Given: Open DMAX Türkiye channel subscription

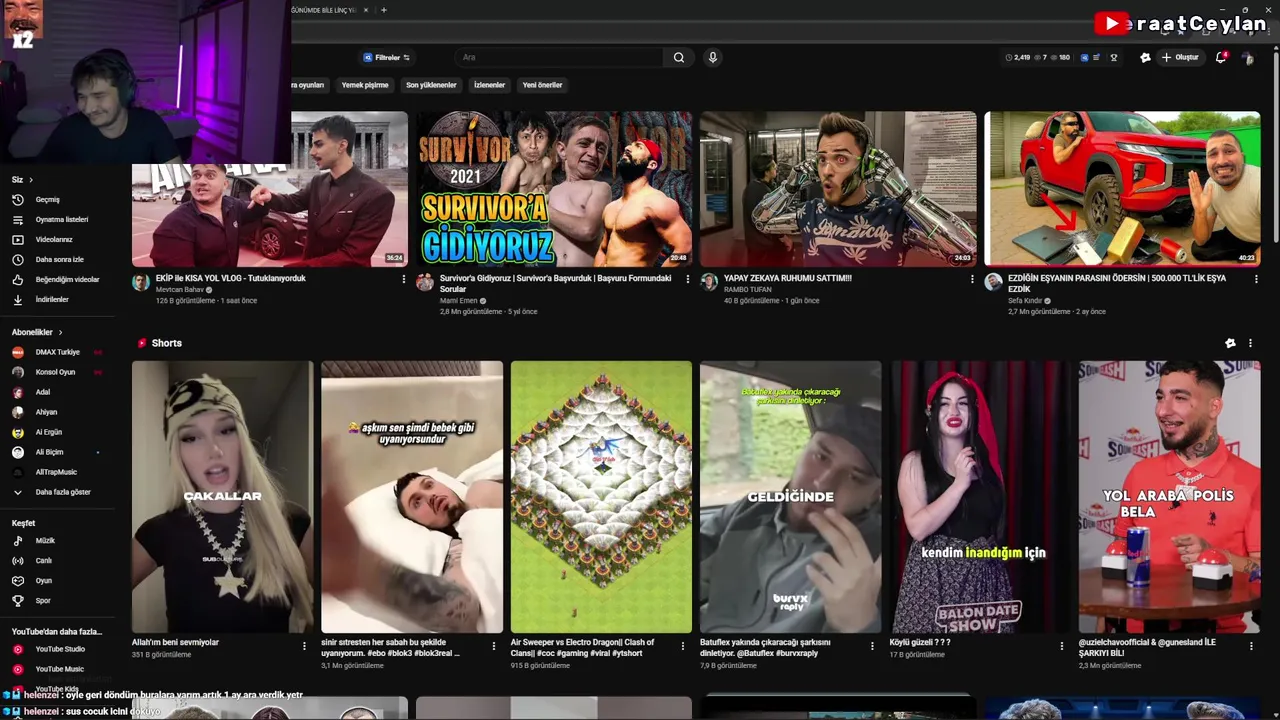Looking at the screenshot, I should point(56,352).
